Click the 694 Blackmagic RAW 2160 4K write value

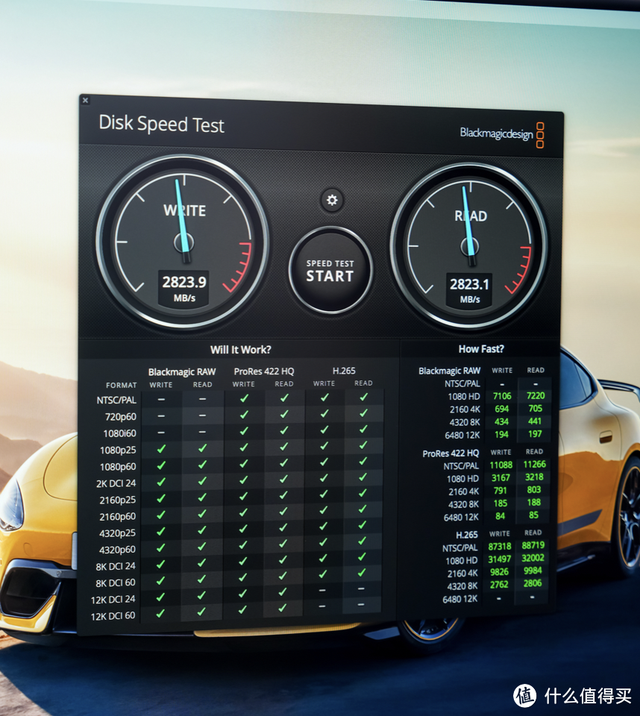pyautogui.click(x=502, y=409)
